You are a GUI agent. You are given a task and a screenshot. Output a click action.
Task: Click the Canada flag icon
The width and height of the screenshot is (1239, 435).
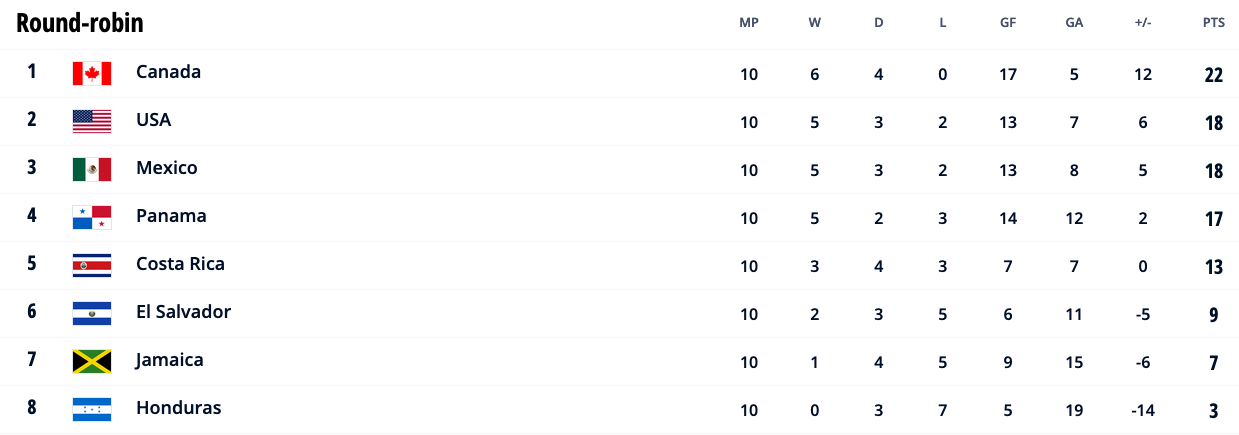click(92, 73)
